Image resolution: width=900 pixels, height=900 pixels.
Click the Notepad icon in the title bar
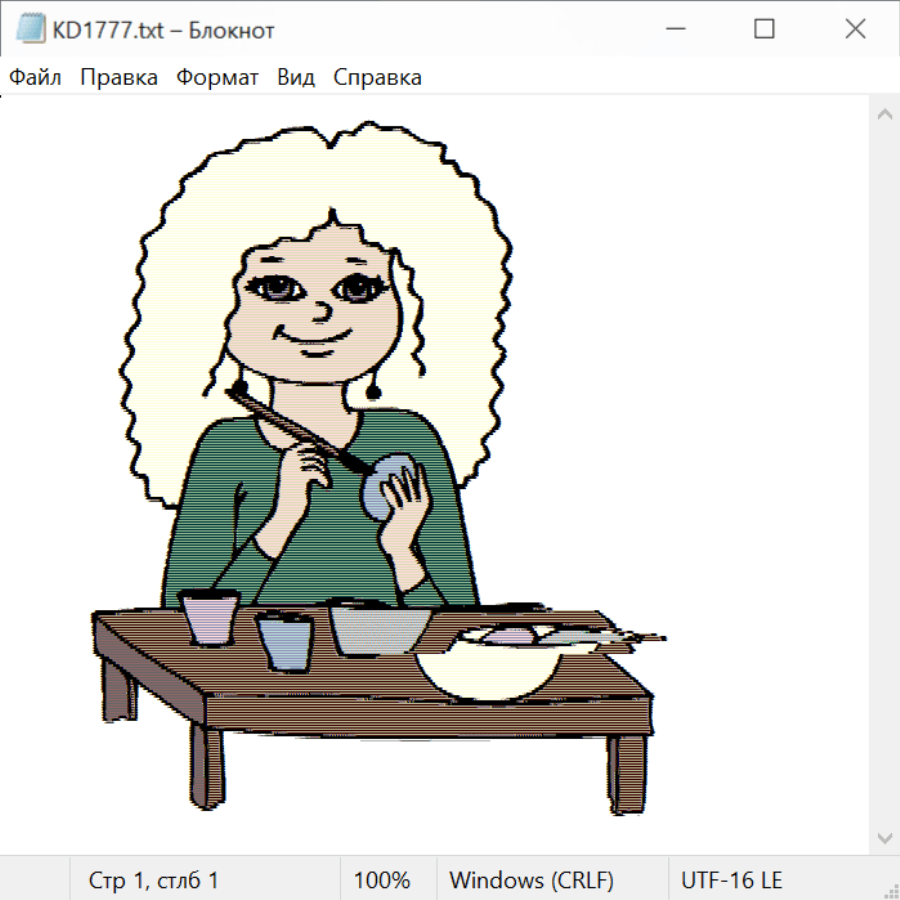tap(31, 30)
